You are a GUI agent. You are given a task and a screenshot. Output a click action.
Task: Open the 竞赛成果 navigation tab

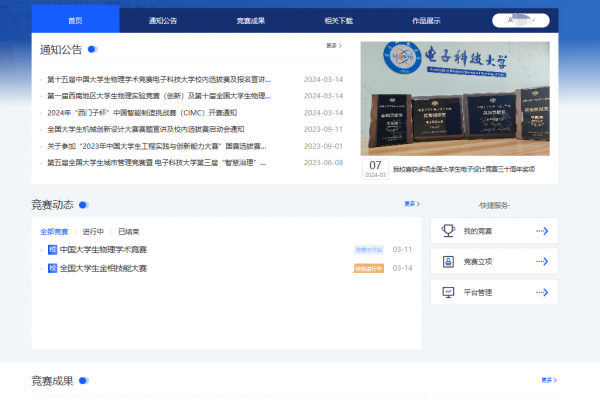[x=251, y=21]
